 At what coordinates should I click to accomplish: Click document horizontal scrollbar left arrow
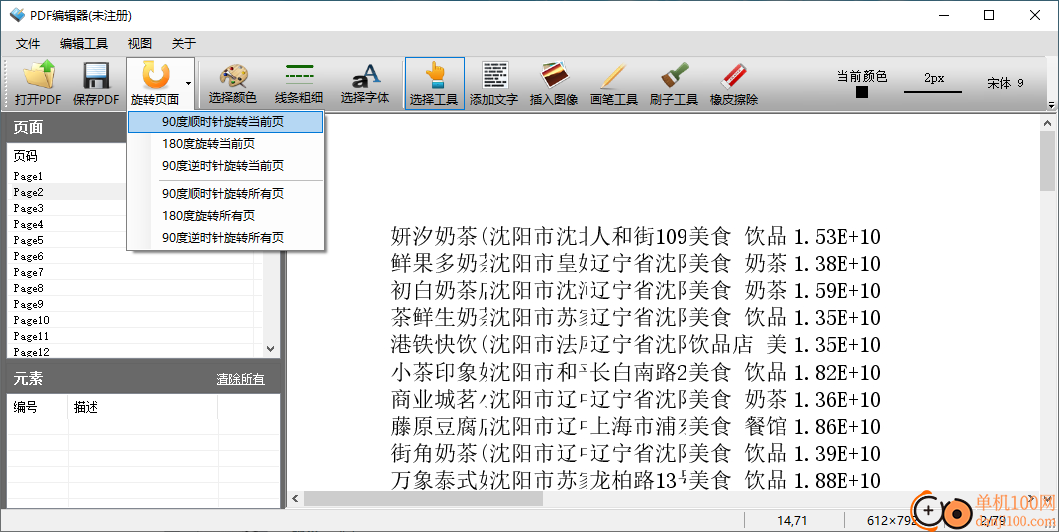(295, 499)
